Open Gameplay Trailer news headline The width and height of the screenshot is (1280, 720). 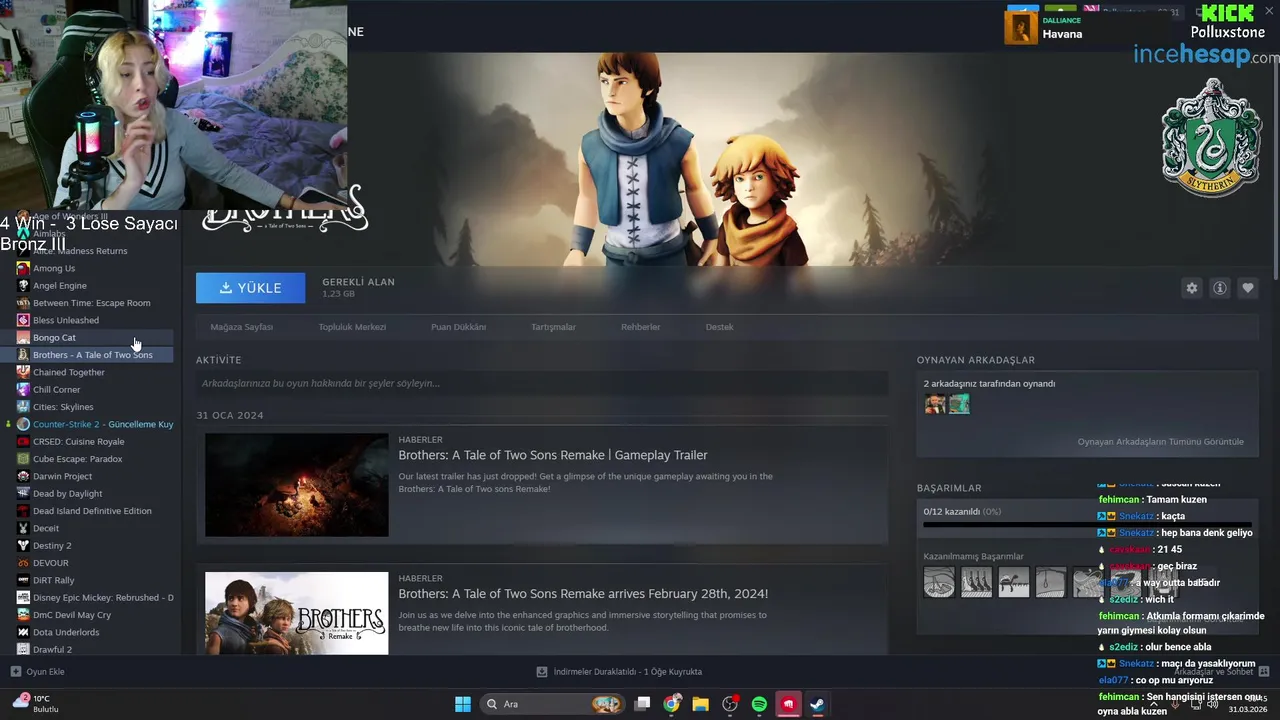pyautogui.click(x=553, y=455)
